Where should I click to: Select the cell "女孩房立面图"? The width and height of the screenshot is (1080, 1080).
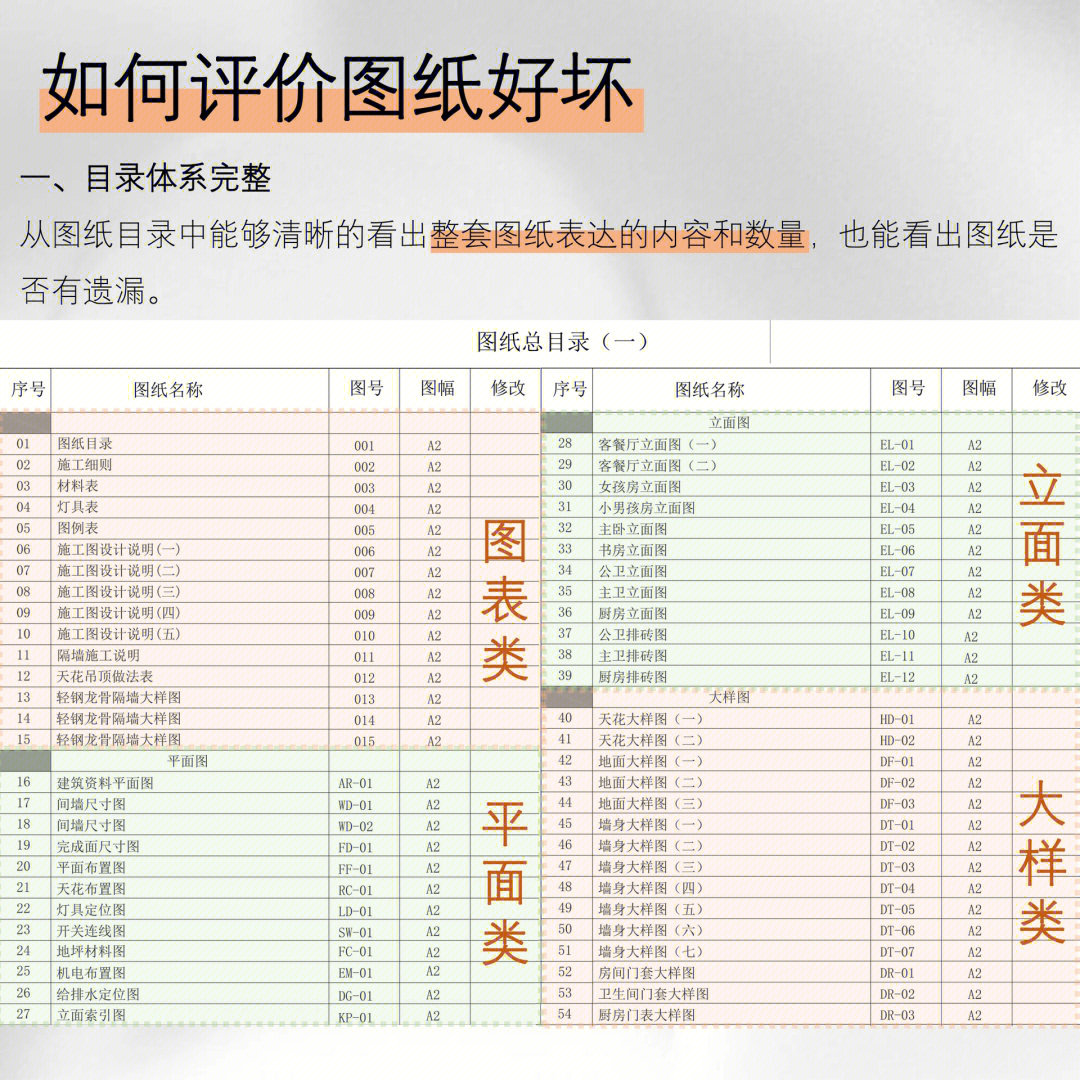tap(640, 487)
